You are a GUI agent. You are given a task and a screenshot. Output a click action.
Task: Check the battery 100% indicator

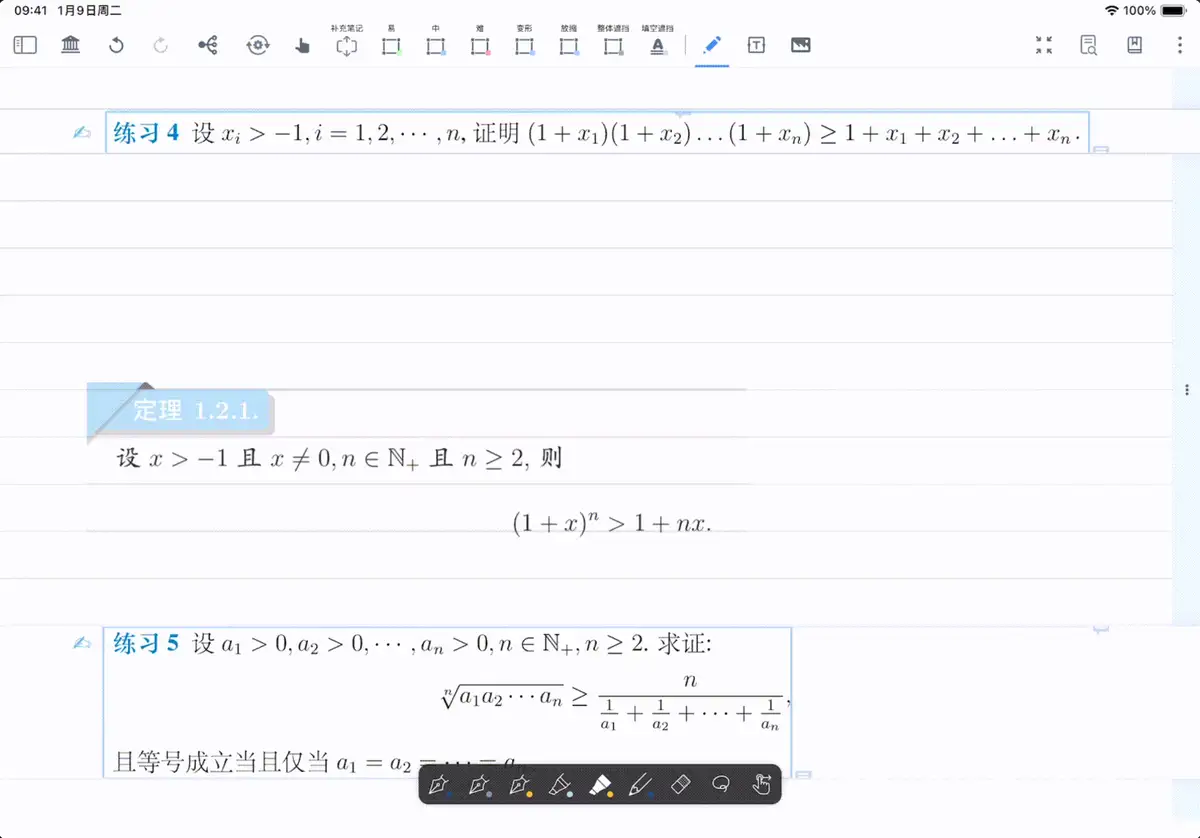(x=1155, y=10)
